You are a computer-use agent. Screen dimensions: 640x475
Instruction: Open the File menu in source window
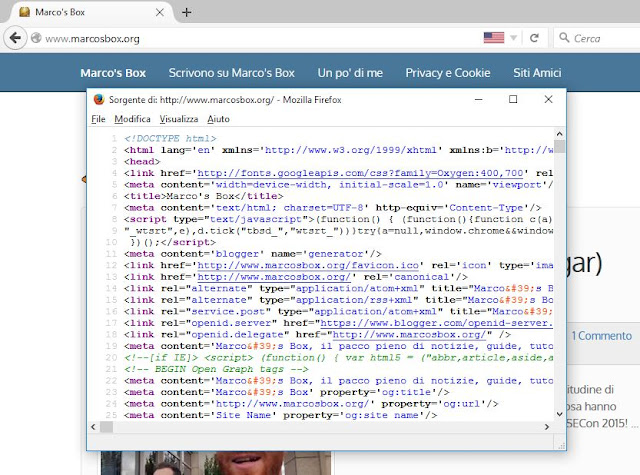tap(98, 119)
